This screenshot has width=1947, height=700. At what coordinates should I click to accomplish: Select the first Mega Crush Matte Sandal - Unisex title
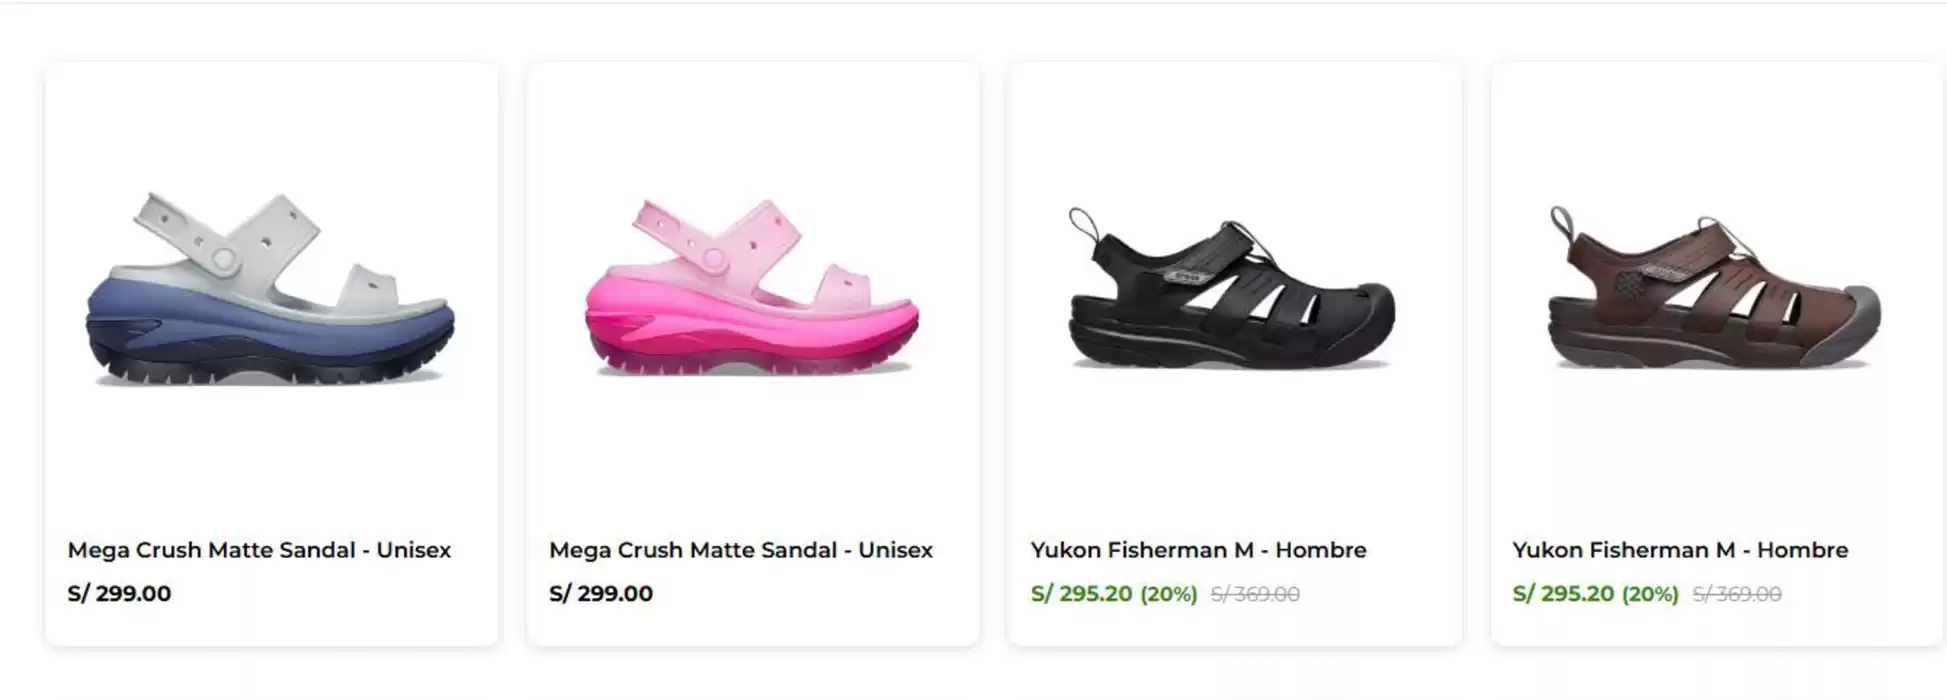(x=258, y=549)
